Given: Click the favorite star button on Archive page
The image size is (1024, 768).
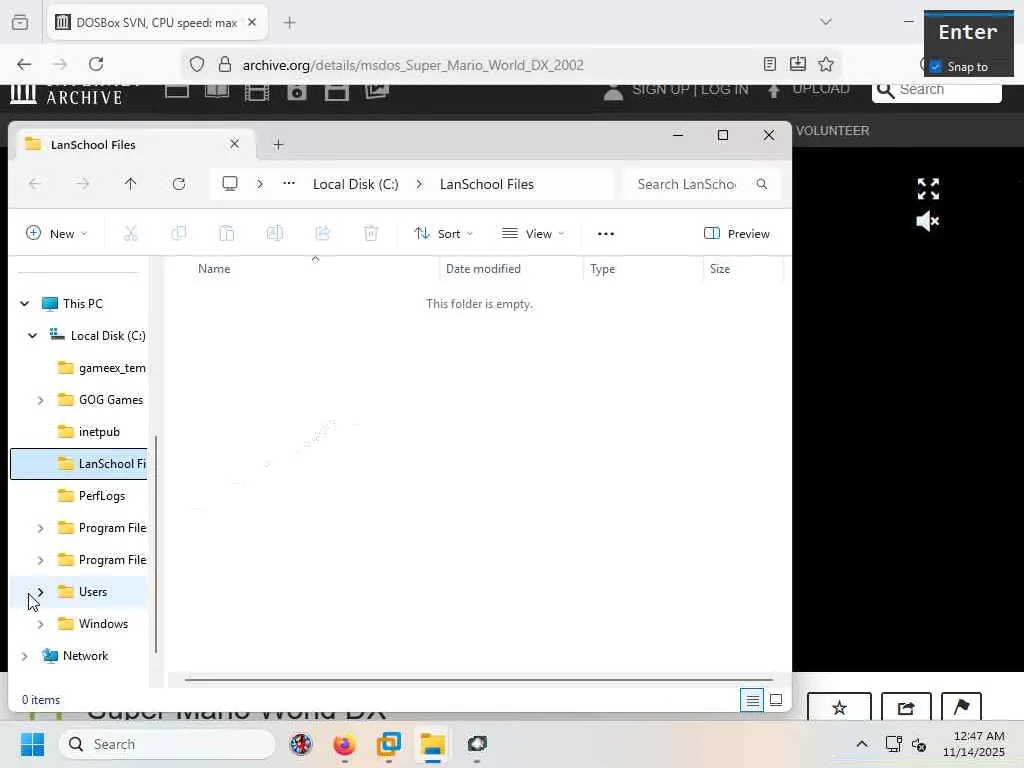Looking at the screenshot, I should click(x=839, y=707).
